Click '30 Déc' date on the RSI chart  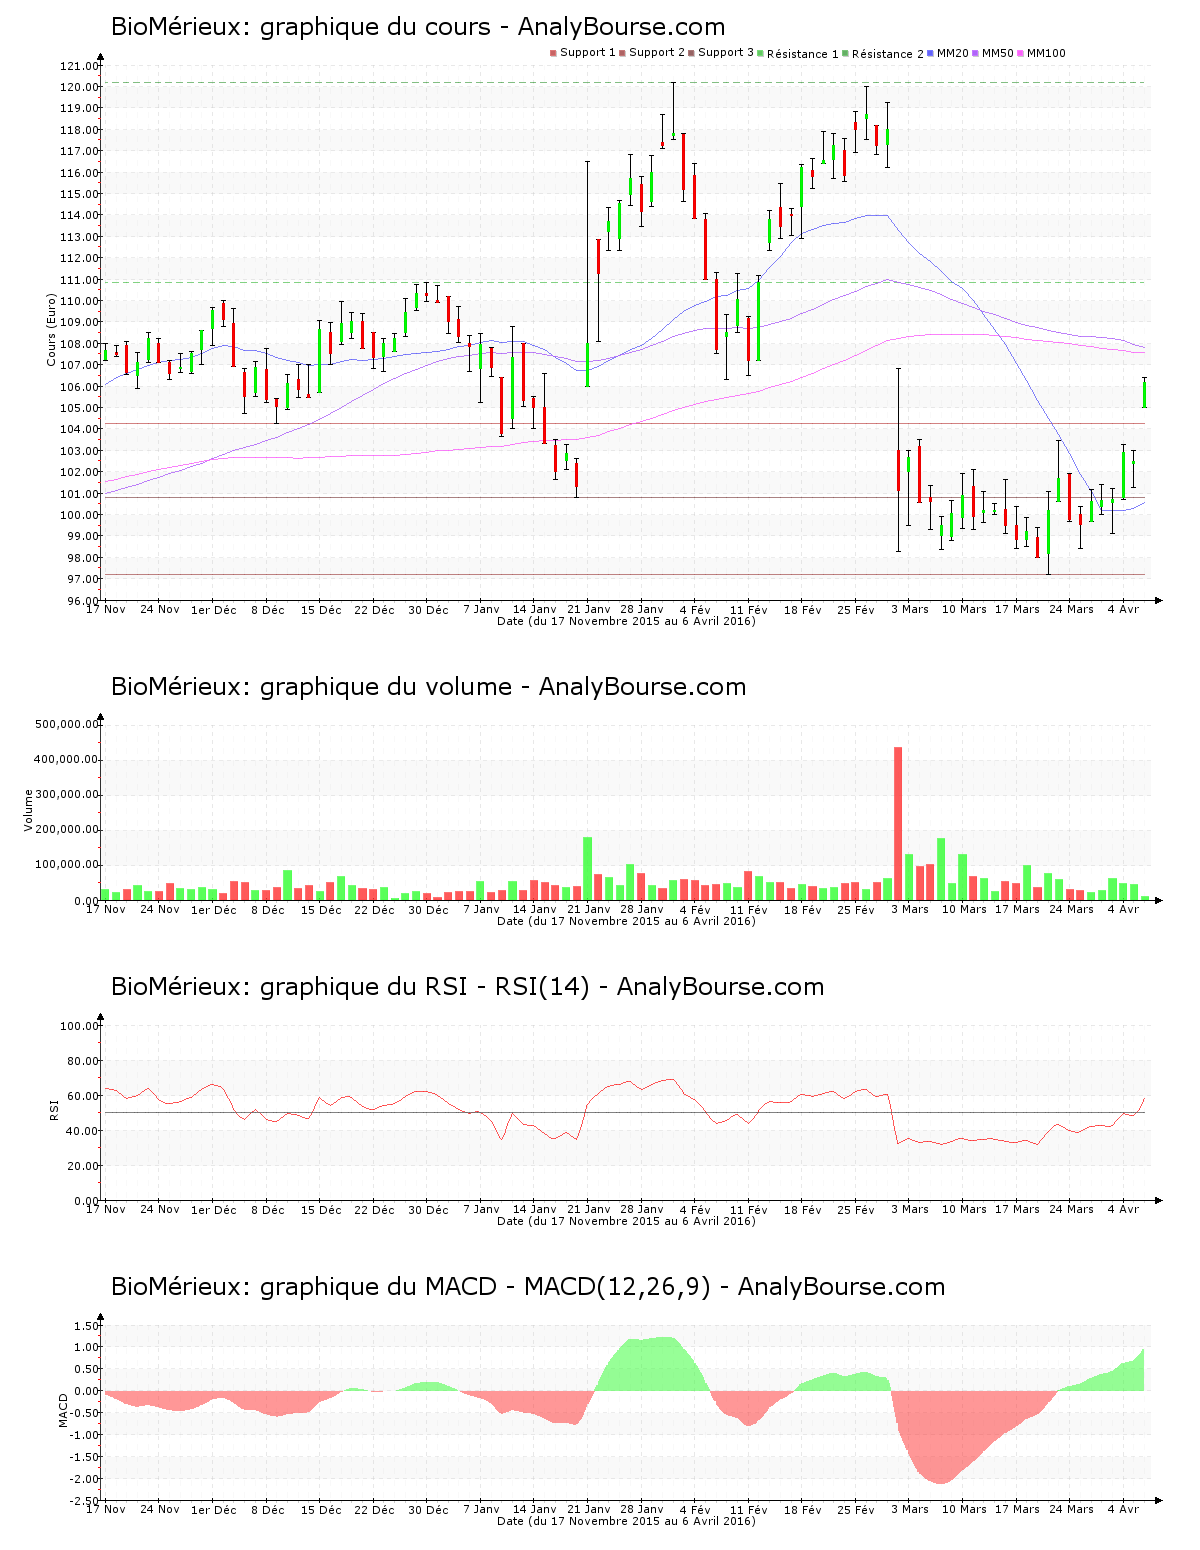[429, 1209]
